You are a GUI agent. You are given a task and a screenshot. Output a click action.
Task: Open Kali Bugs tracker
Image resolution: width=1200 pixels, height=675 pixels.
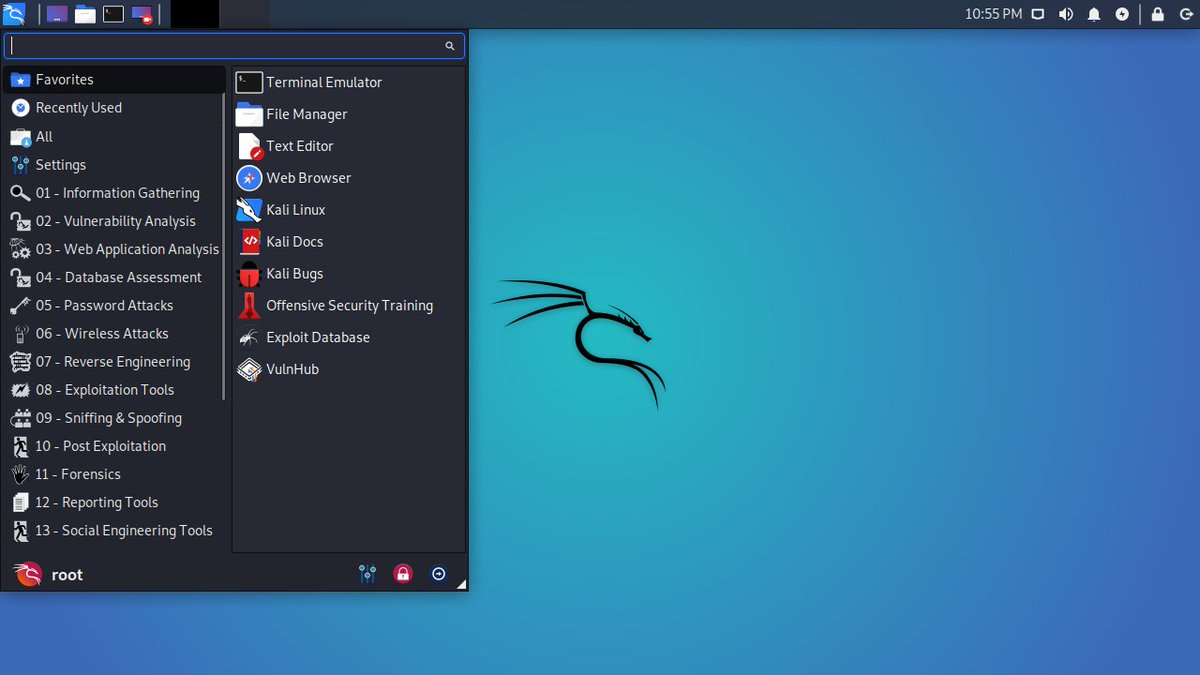(294, 274)
